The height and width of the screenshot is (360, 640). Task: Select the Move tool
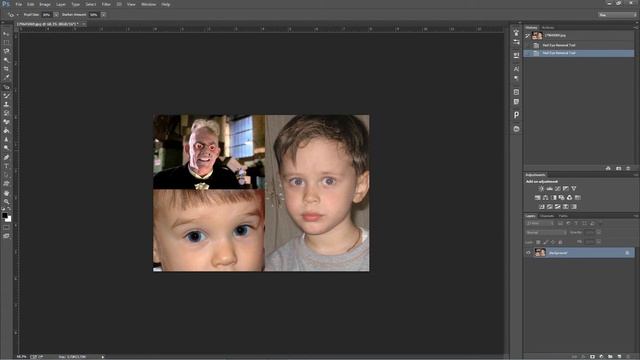[6, 34]
